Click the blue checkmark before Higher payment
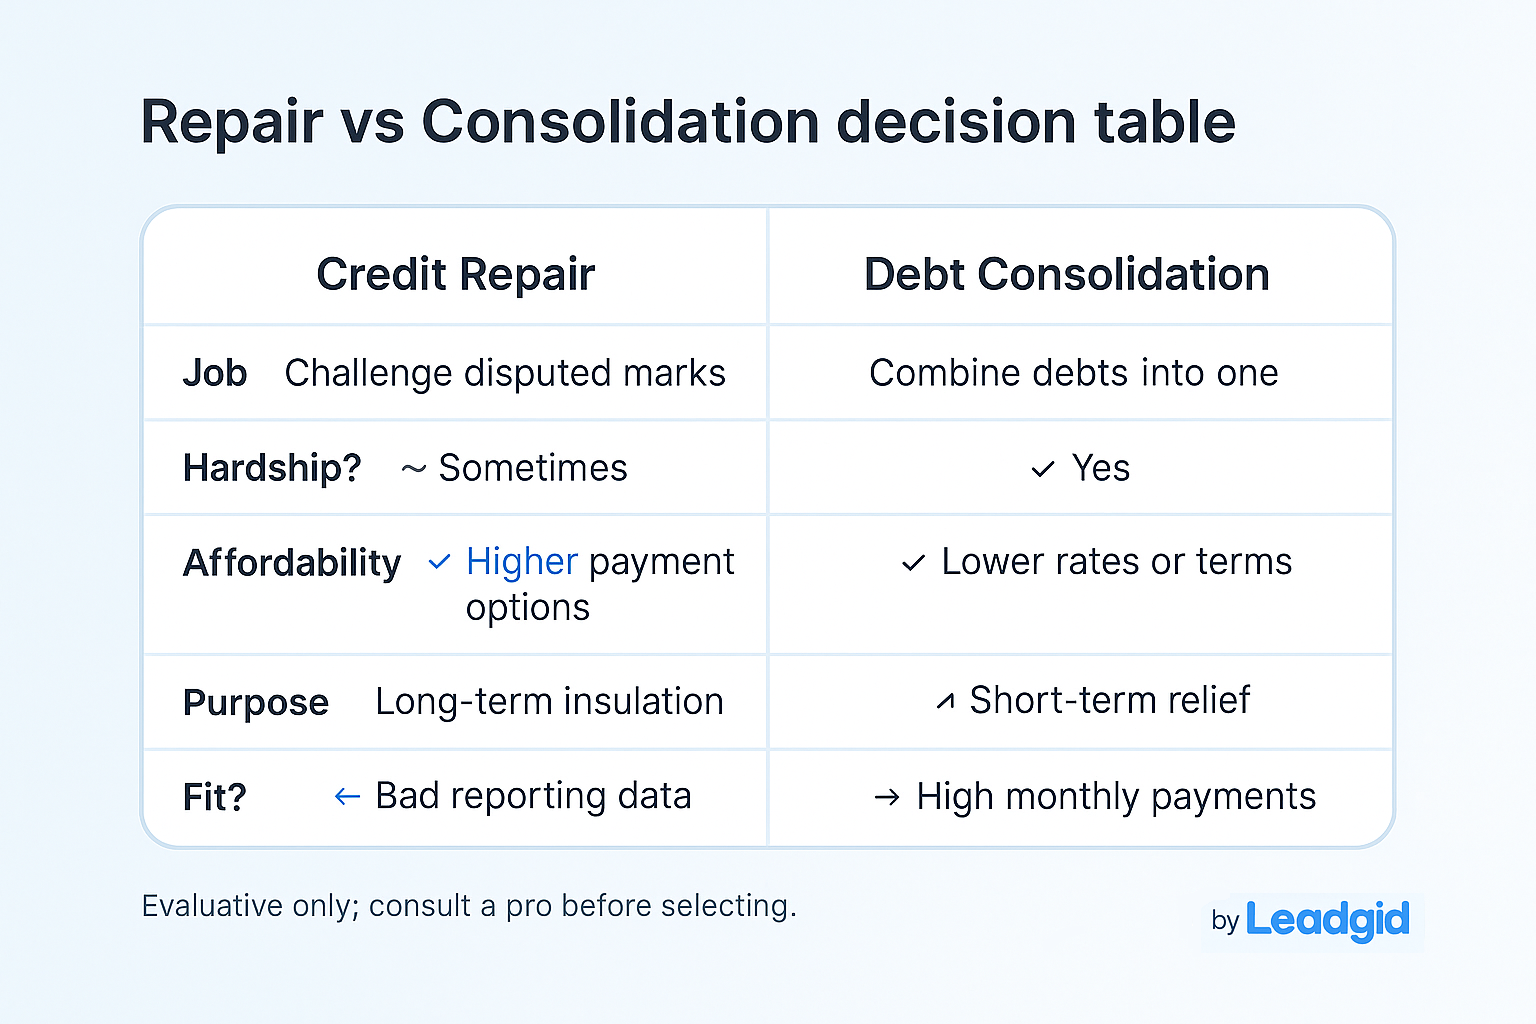1536x1024 pixels. pos(439,562)
